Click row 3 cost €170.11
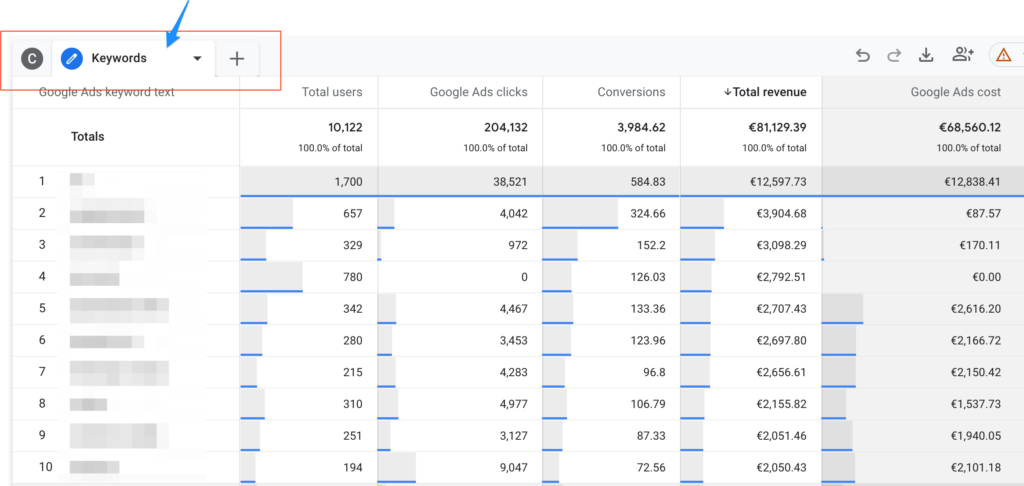Viewport: 1024px width, 486px height. pos(982,245)
